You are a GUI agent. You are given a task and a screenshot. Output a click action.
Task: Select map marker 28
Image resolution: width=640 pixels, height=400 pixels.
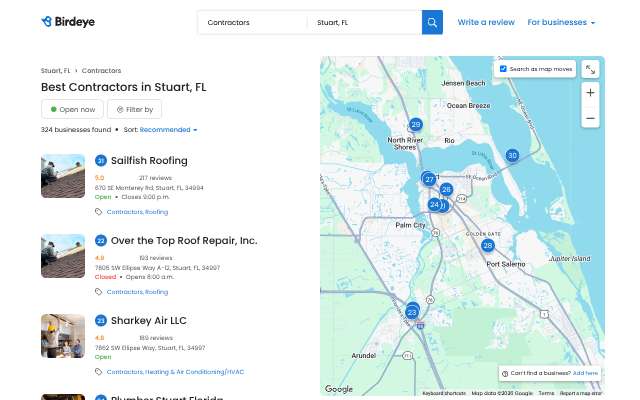coord(488,245)
